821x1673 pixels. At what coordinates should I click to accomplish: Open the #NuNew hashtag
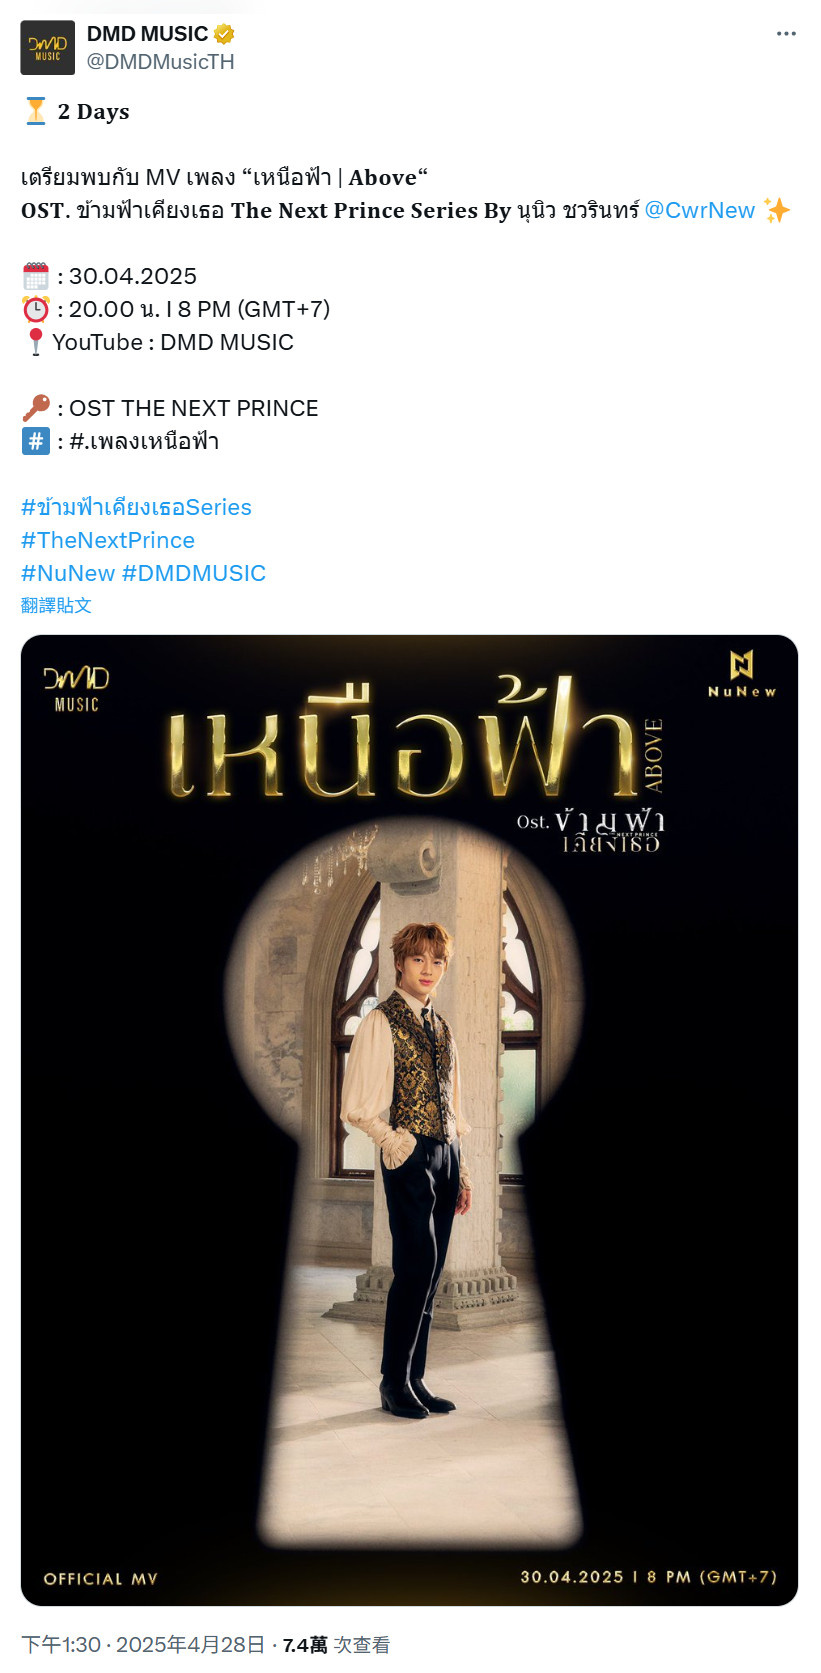pyautogui.click(x=68, y=573)
